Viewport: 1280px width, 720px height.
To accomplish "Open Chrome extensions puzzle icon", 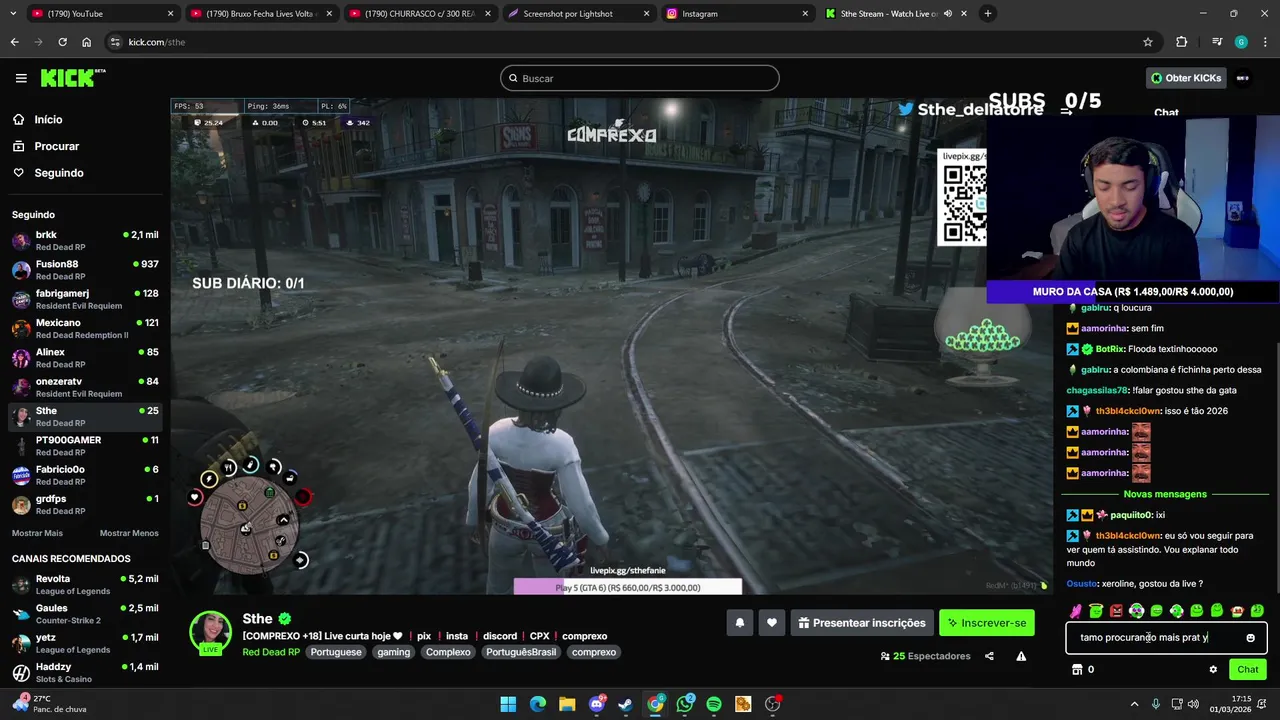I will coord(1182,42).
